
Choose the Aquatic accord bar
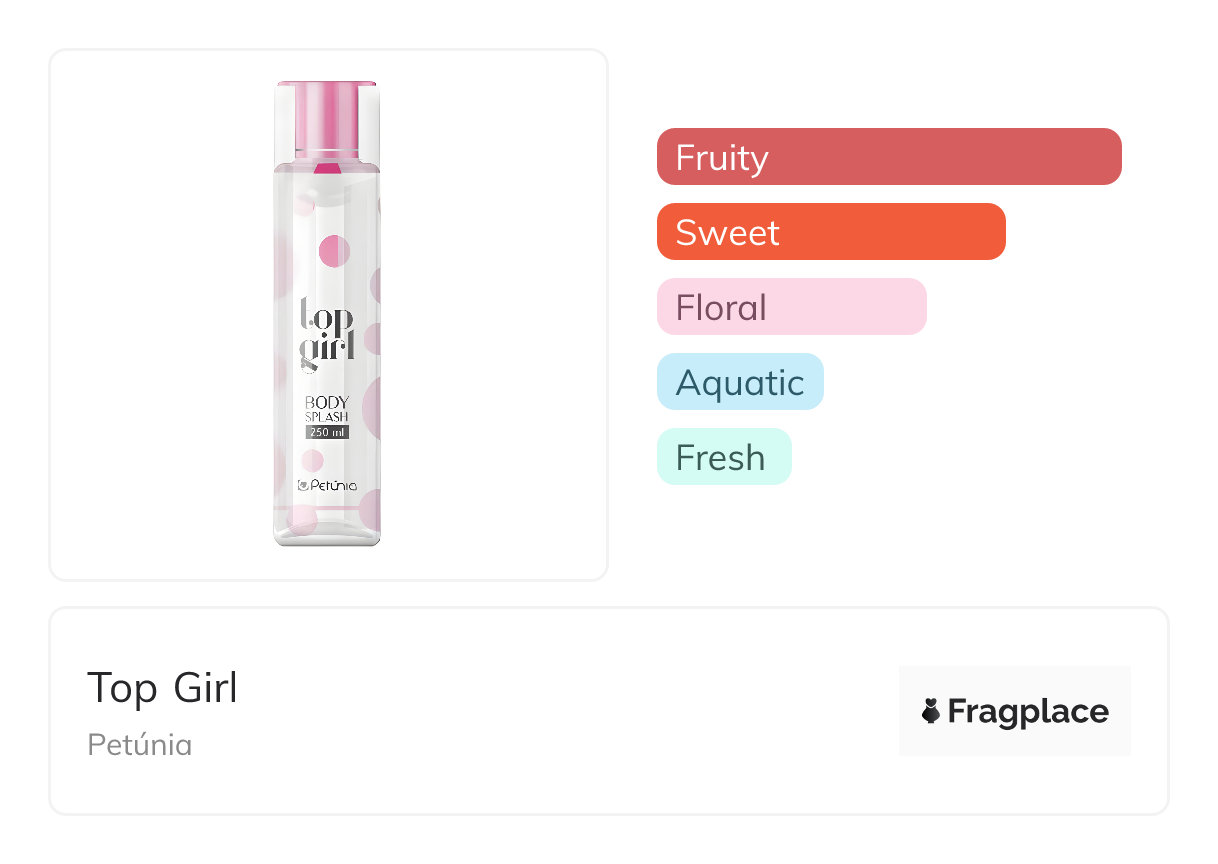[x=740, y=382]
